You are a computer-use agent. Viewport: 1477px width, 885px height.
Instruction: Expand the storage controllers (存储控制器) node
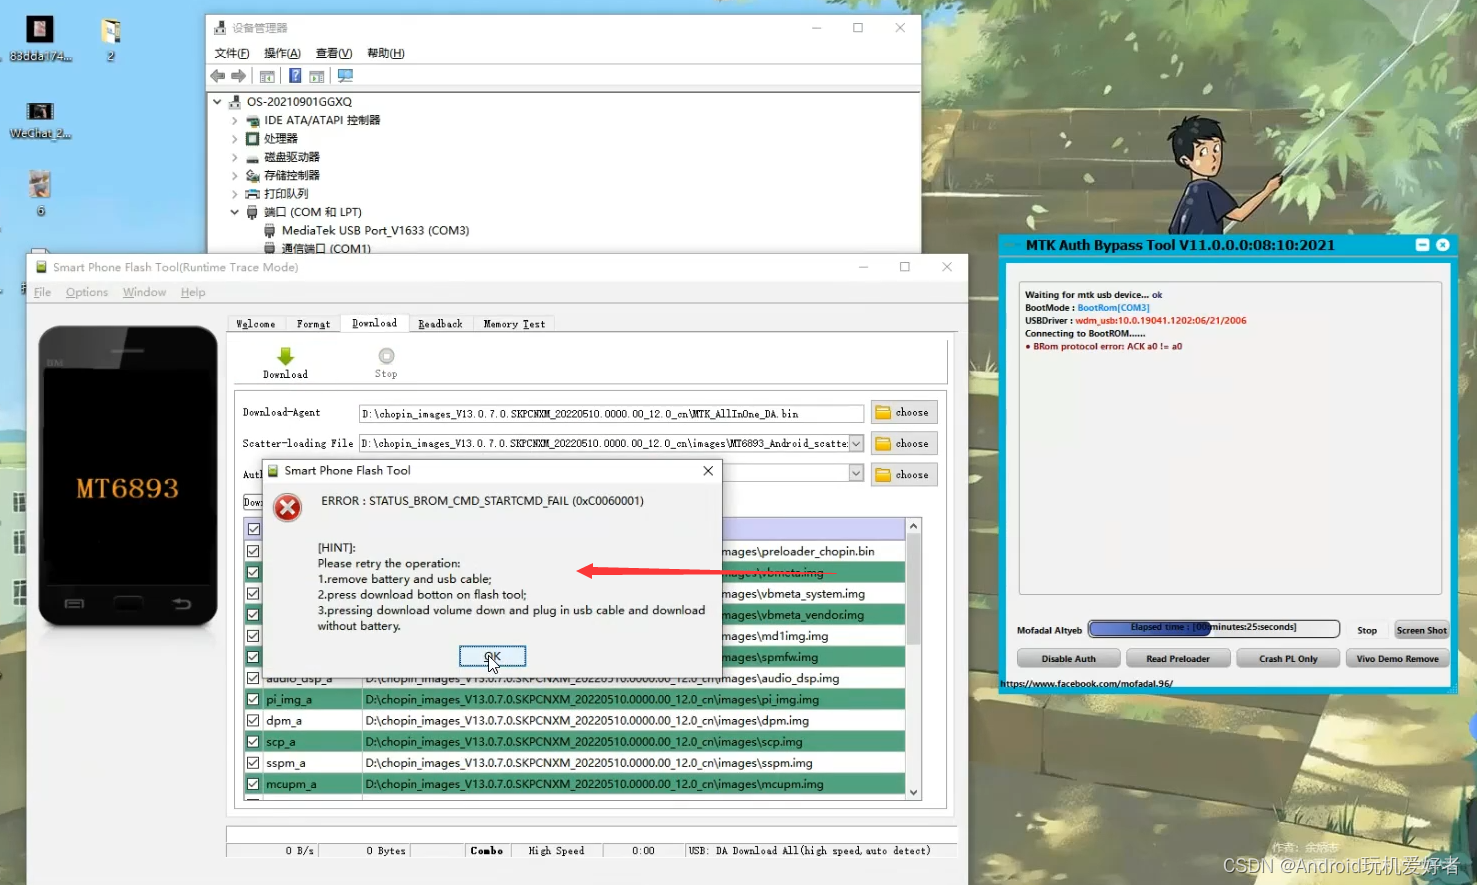tap(235, 175)
